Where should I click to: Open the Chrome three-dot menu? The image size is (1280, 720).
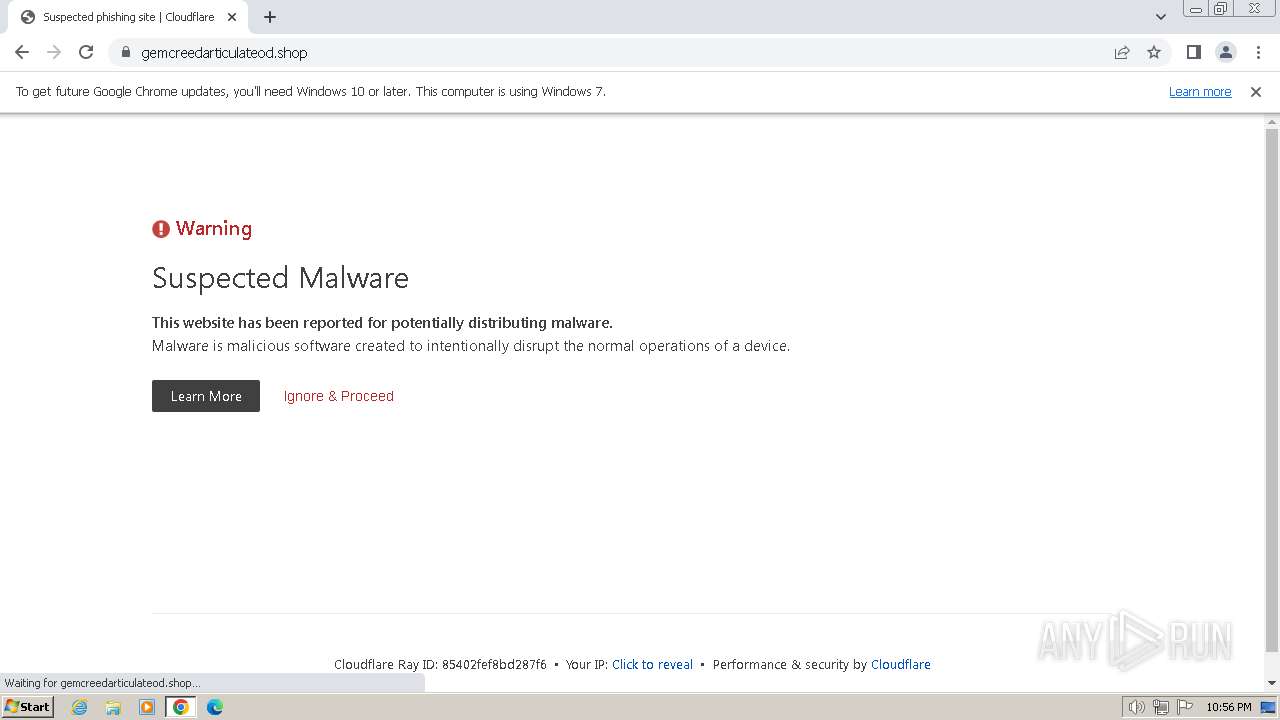(x=1258, y=52)
